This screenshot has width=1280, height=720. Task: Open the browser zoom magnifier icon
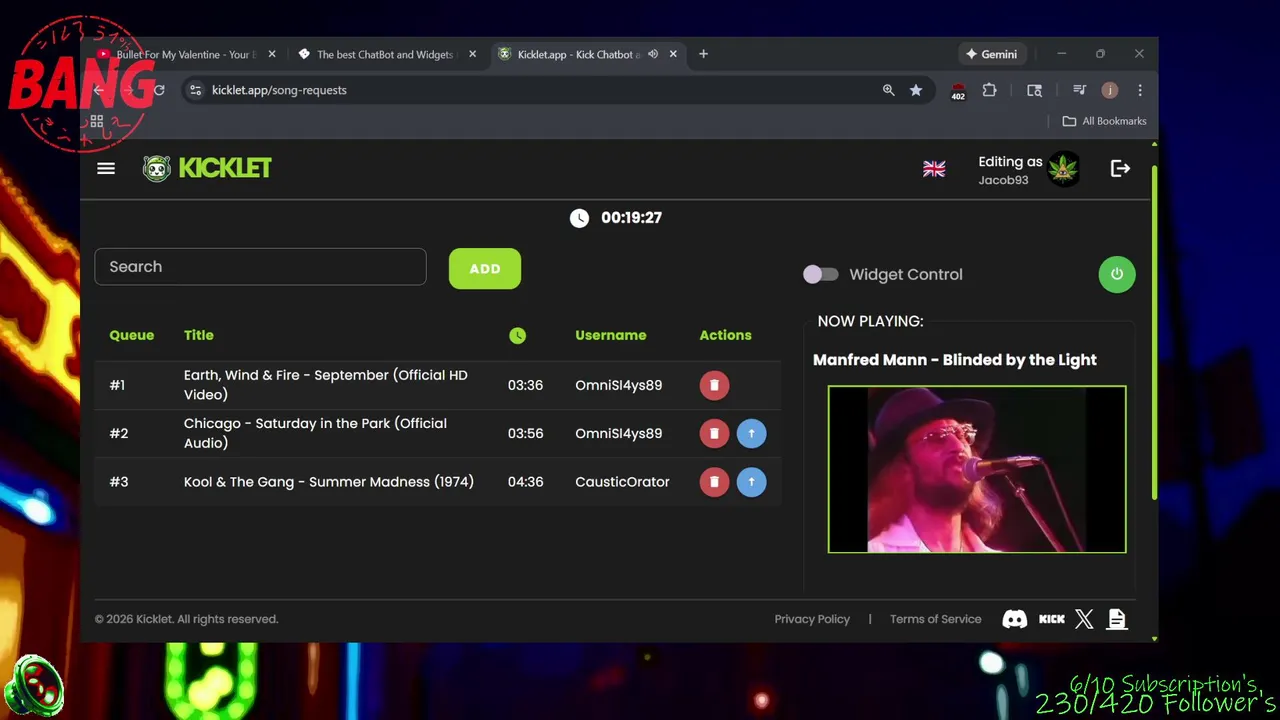point(888,90)
